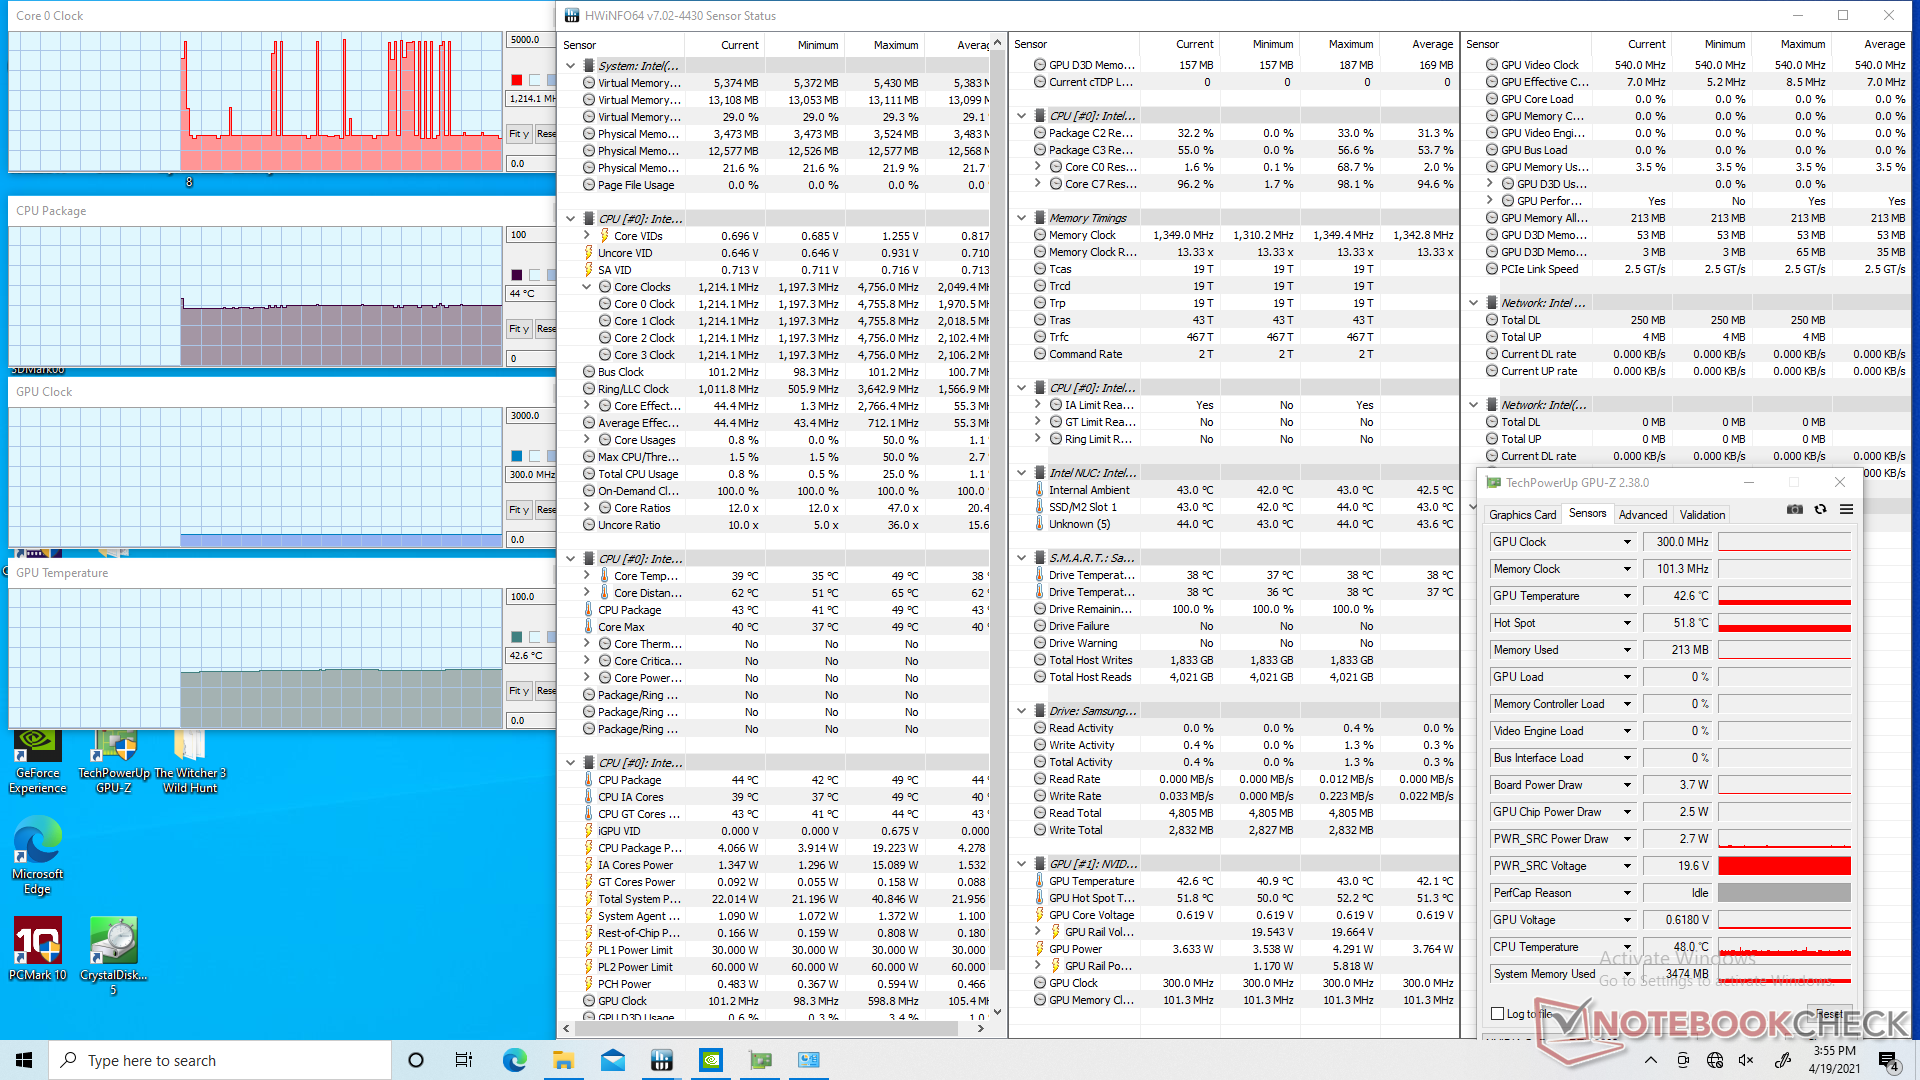Expand the Core VIDs sensor row
1920x1080 pixels.
(587, 236)
